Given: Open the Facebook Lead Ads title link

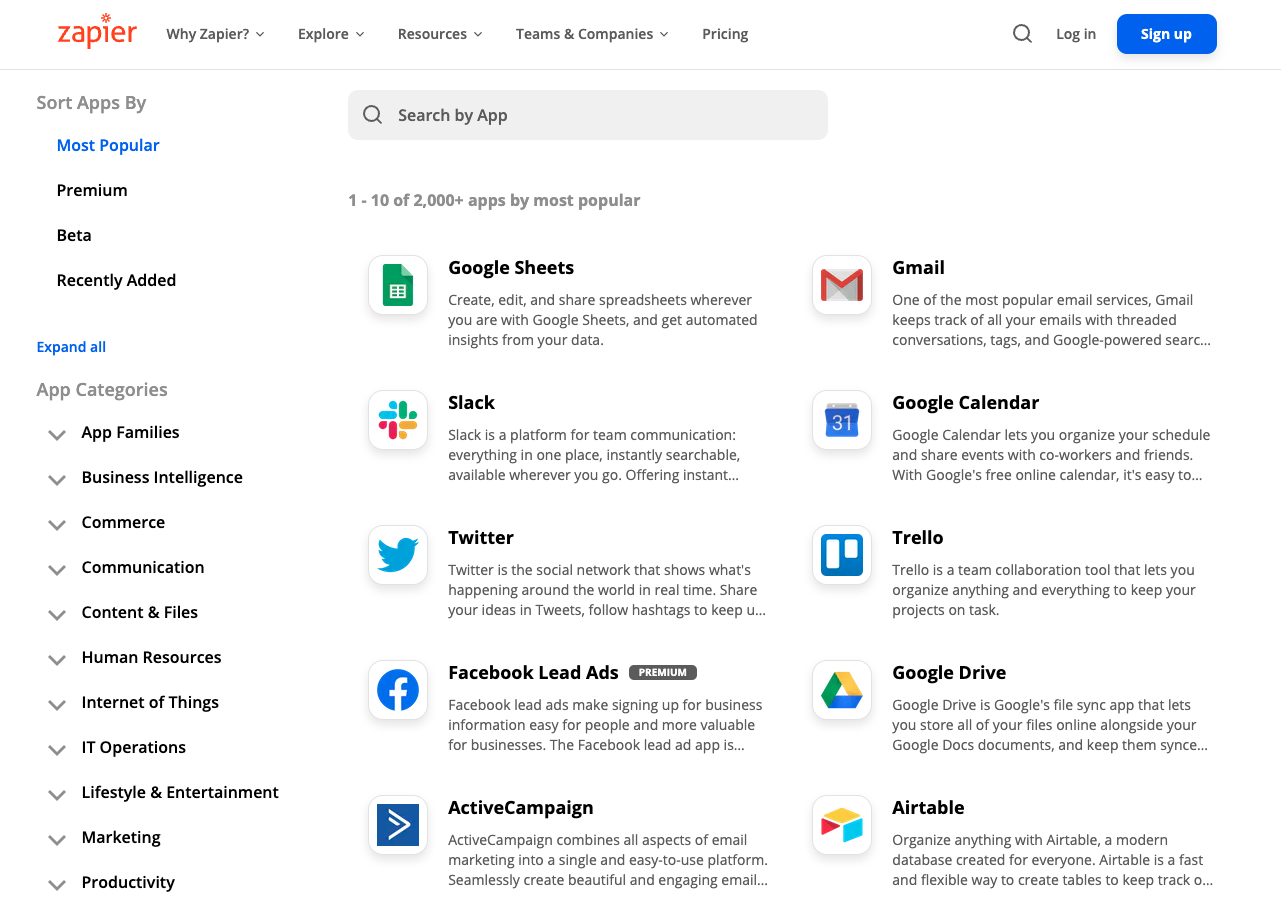Looking at the screenshot, I should (533, 673).
